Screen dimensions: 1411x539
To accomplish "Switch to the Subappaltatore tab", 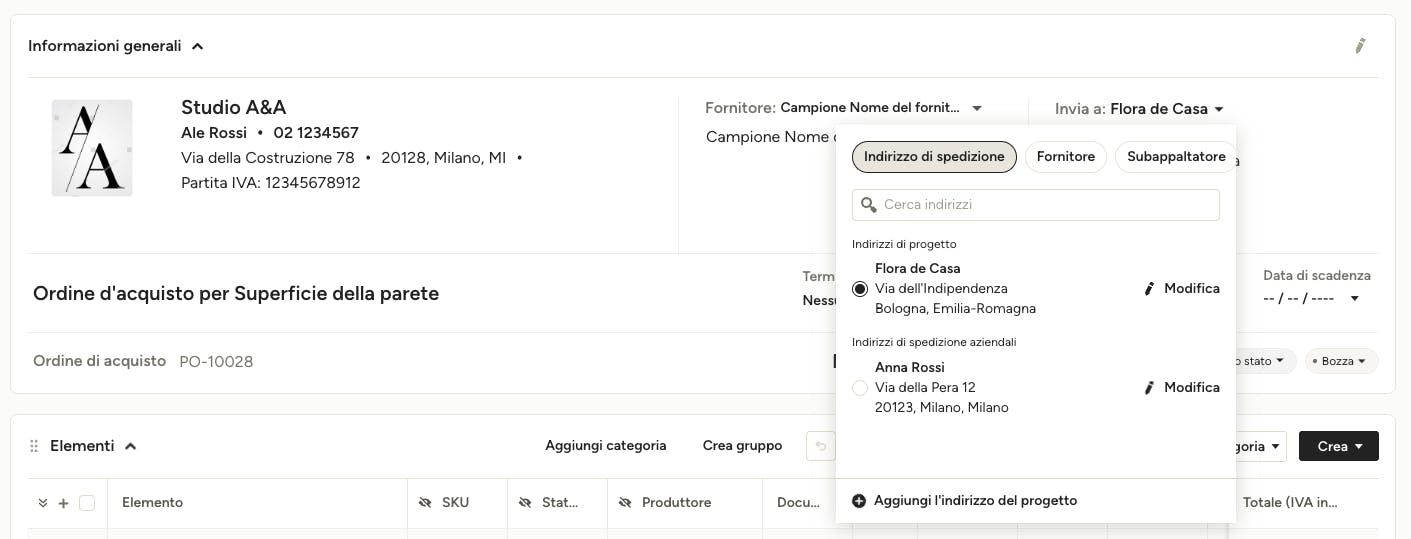I will [1175, 157].
